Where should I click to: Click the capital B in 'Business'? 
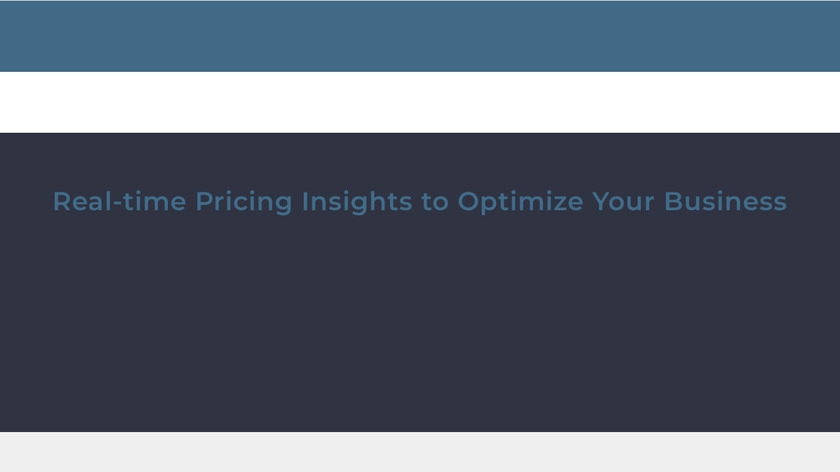(x=673, y=201)
